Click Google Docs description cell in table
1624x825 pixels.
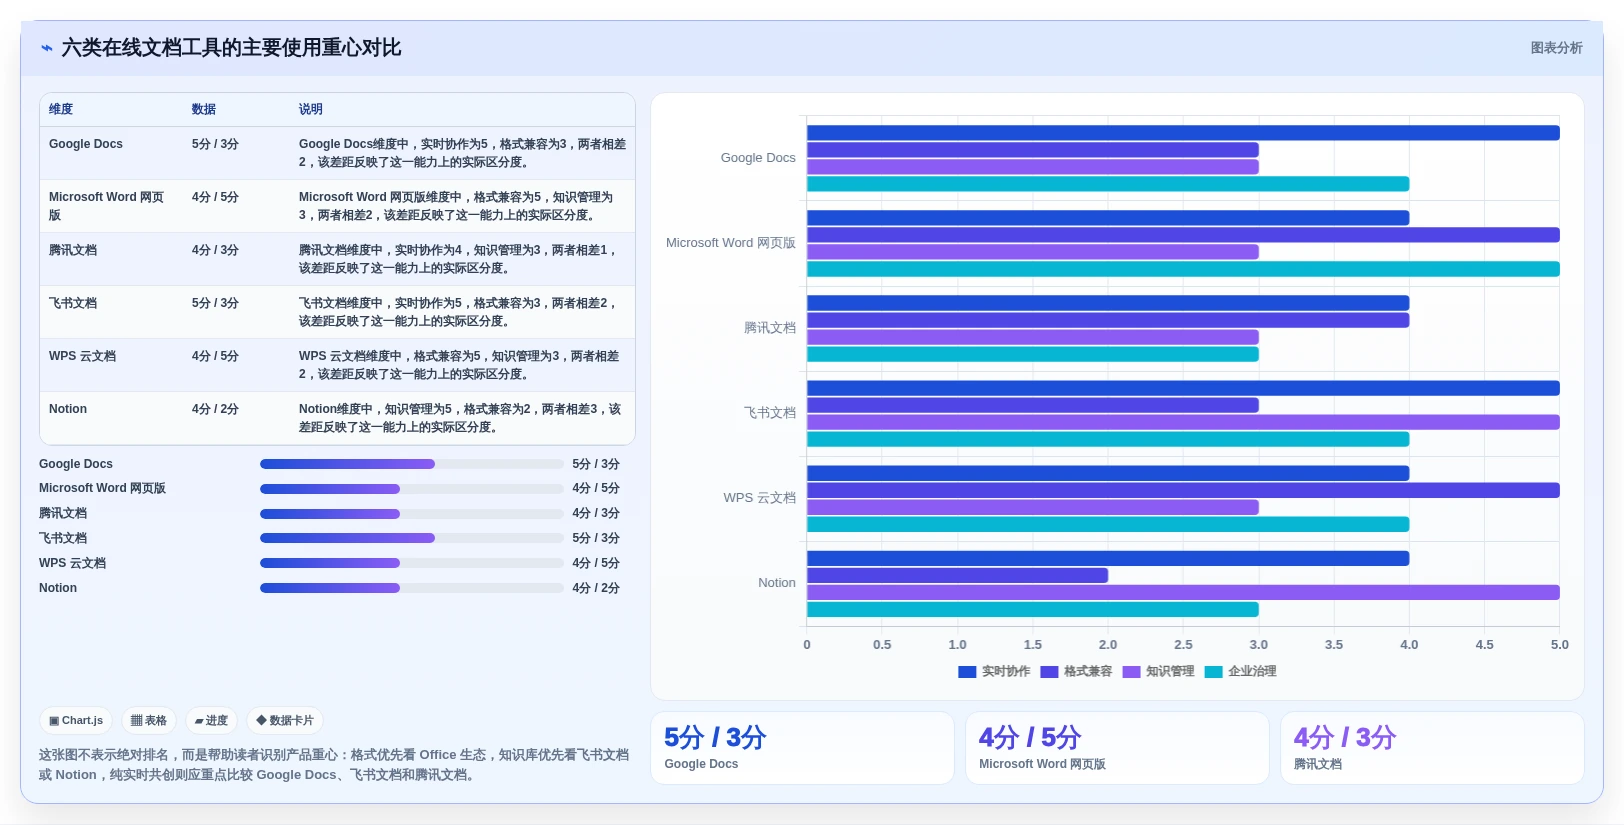[x=462, y=153]
